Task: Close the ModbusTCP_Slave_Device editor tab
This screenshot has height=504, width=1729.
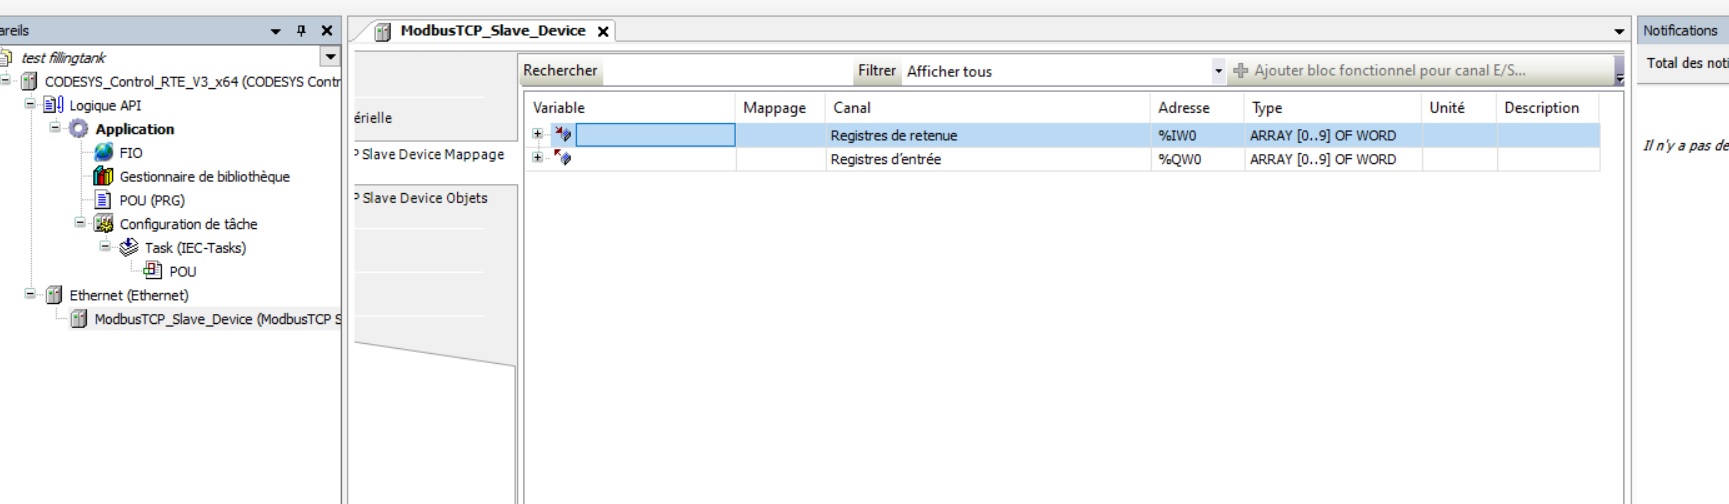Action: click(603, 31)
